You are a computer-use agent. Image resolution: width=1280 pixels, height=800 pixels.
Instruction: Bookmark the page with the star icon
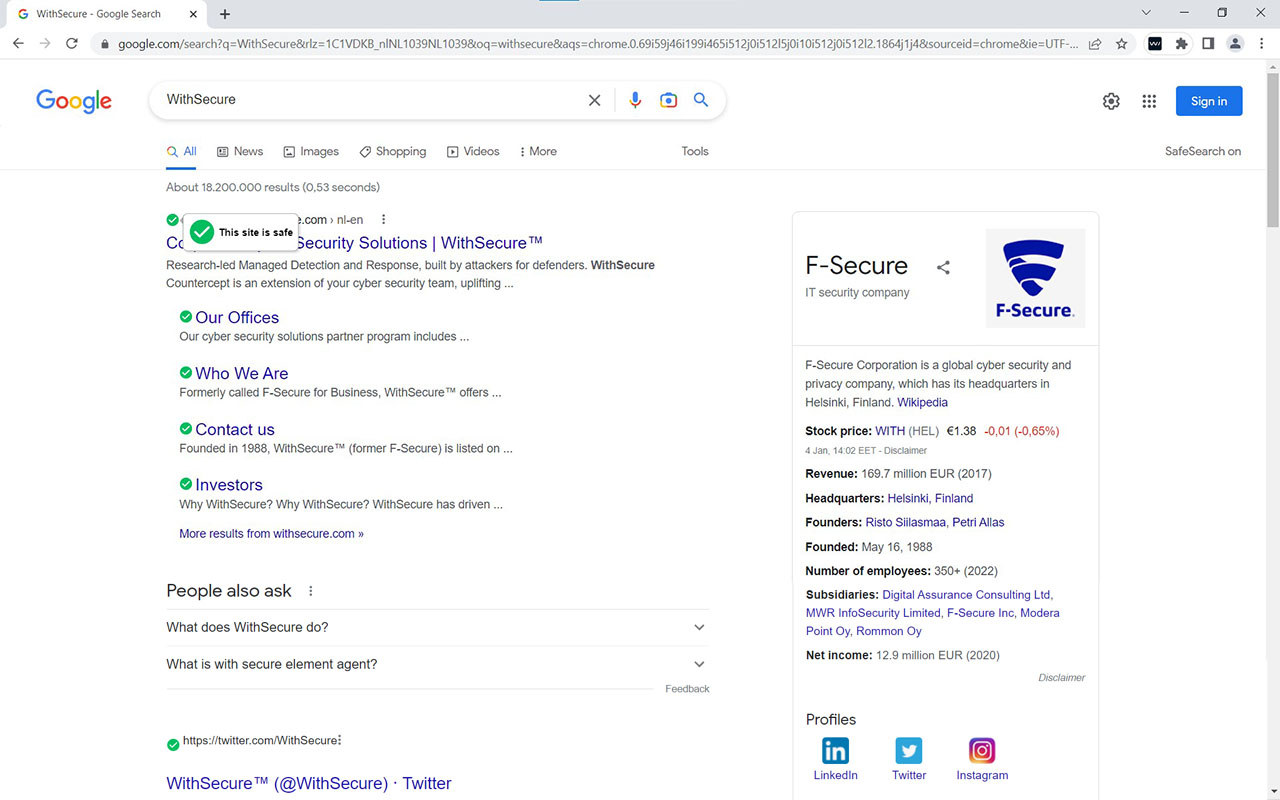point(1121,44)
